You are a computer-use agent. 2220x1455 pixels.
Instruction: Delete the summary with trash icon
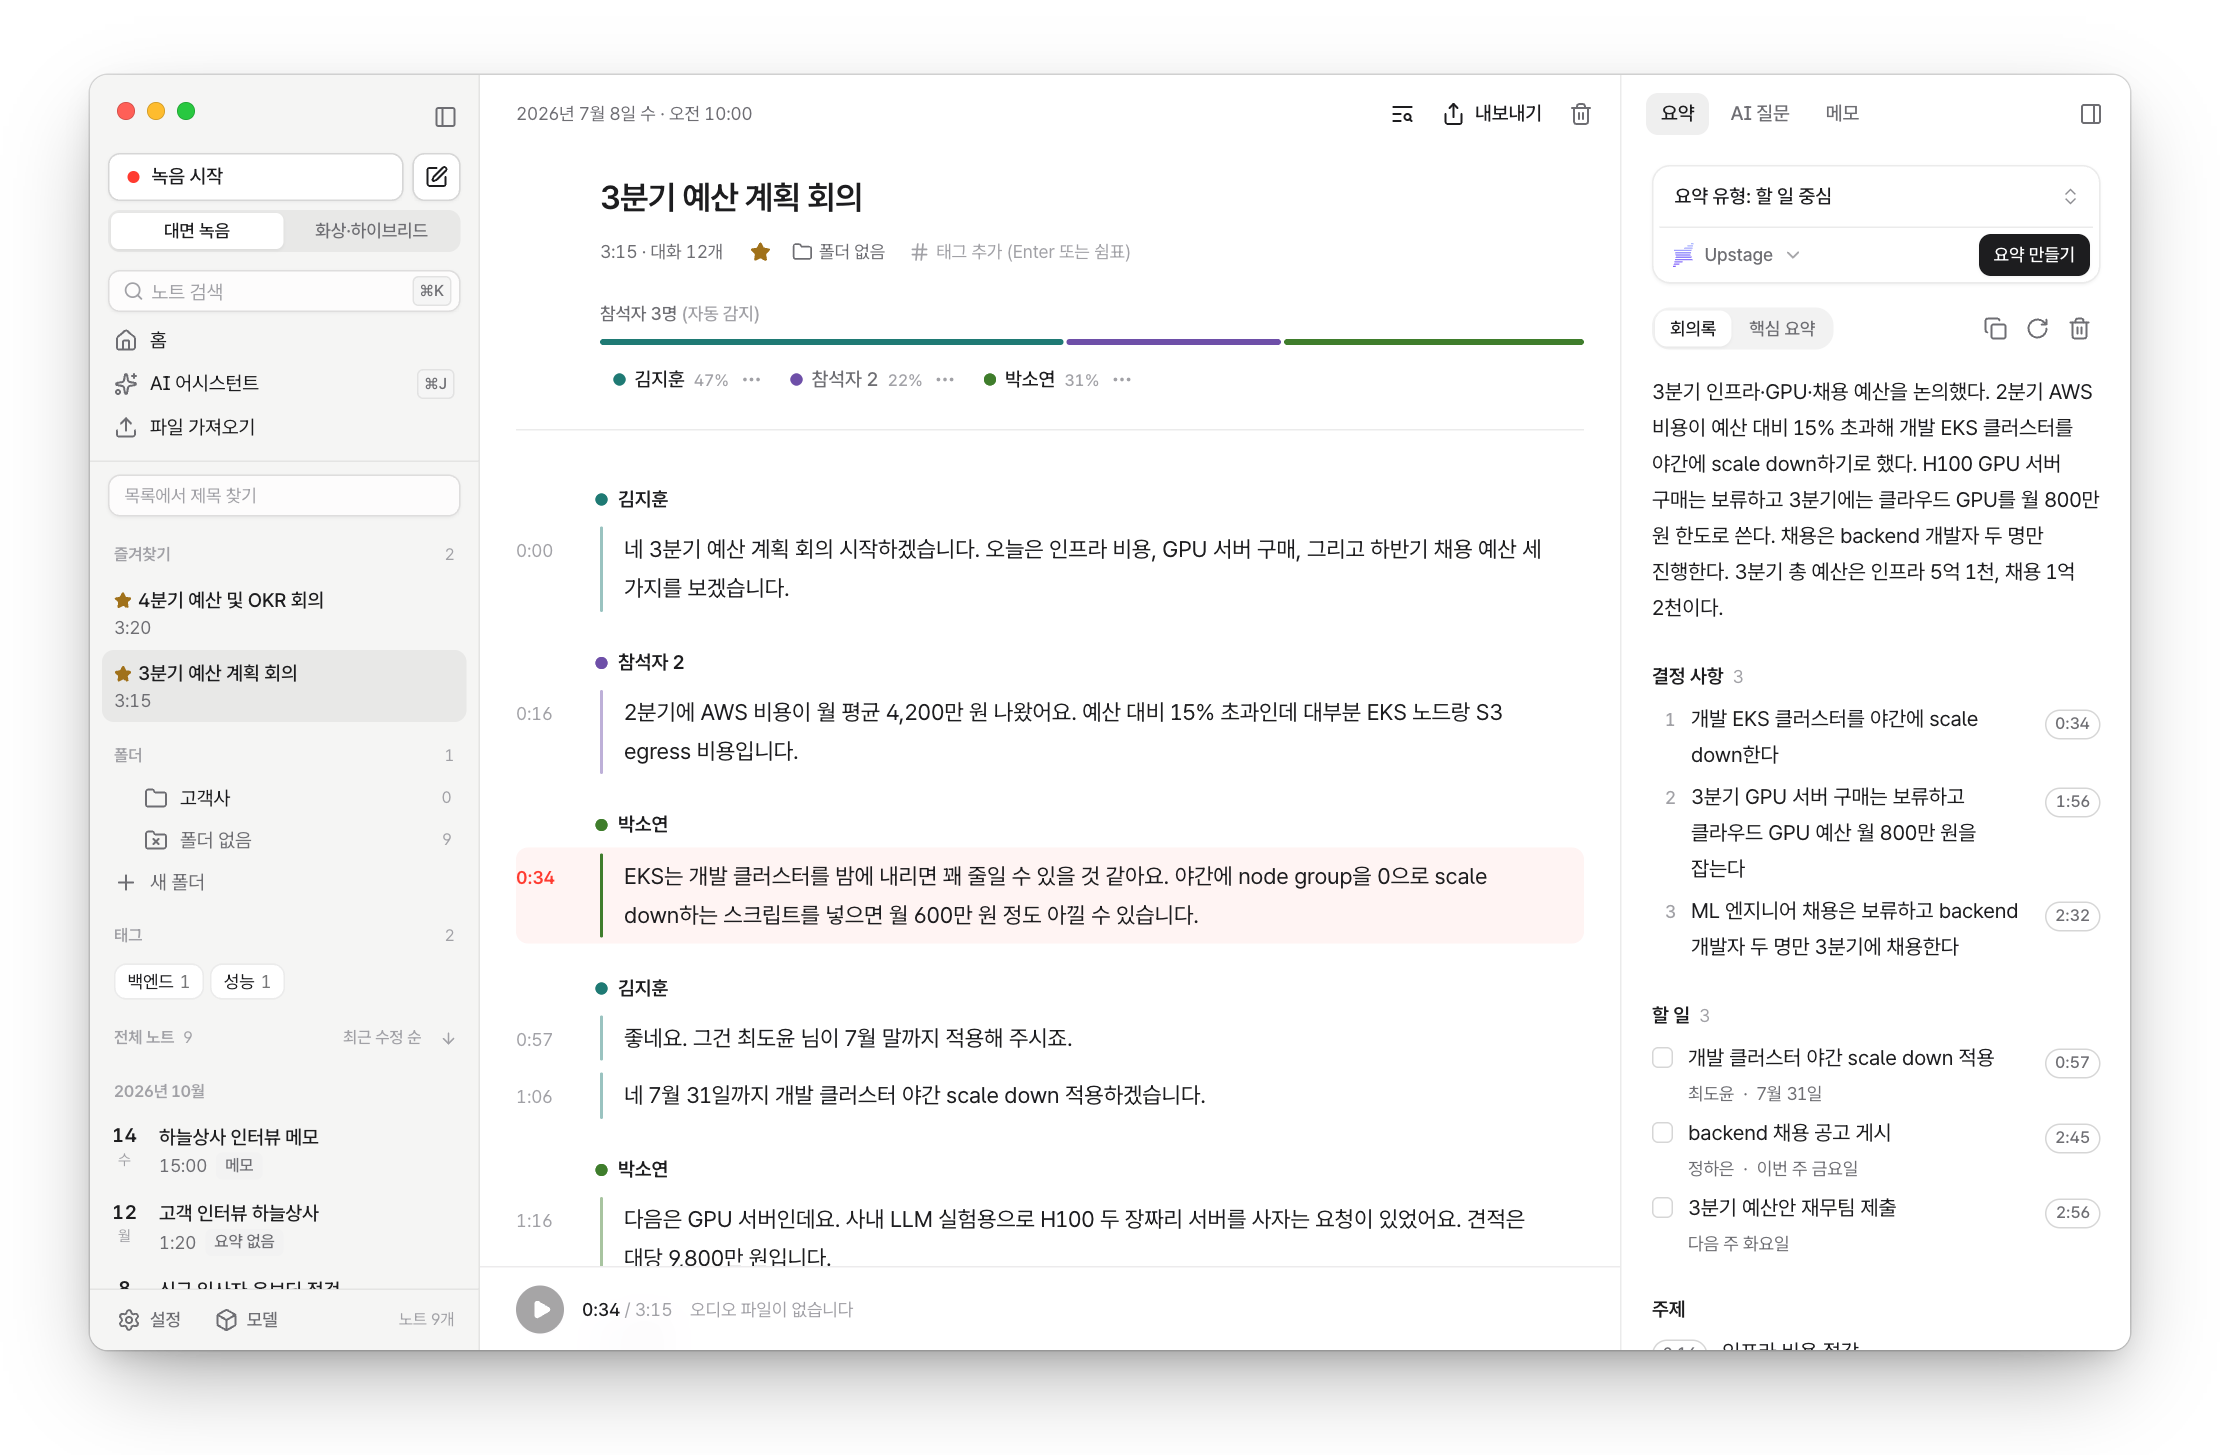click(x=2079, y=329)
